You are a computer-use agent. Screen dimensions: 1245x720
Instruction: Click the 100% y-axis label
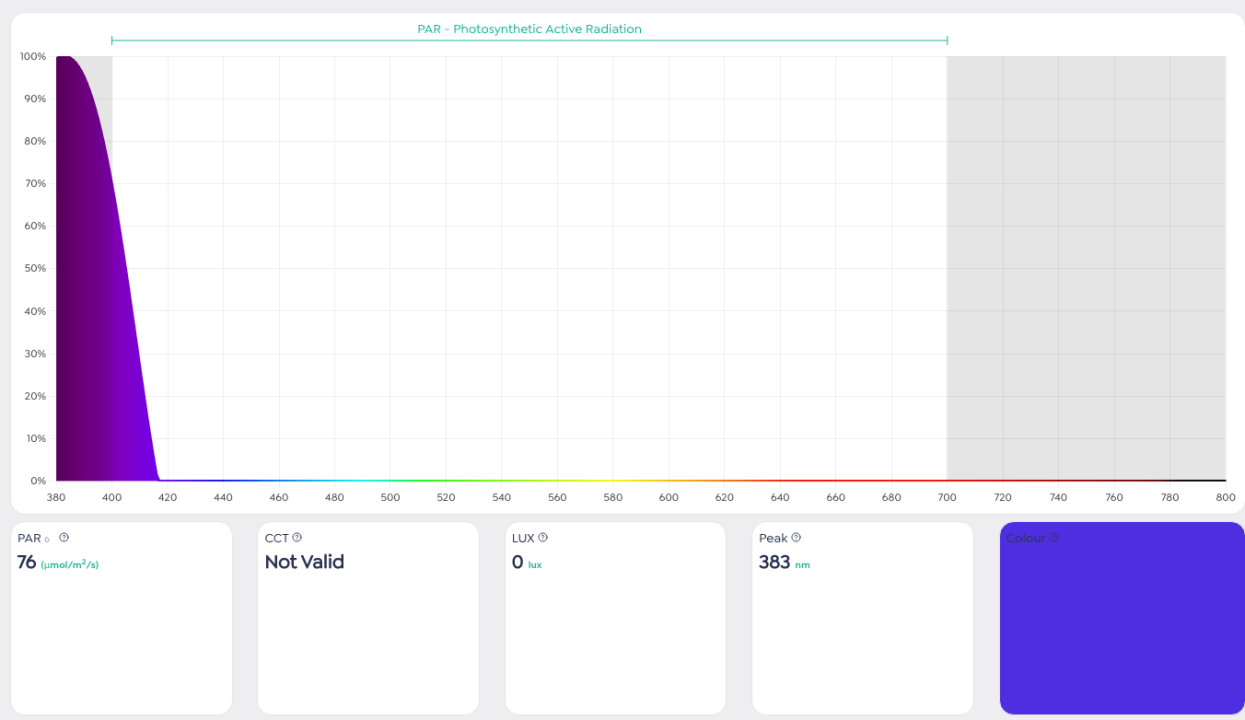(x=33, y=56)
